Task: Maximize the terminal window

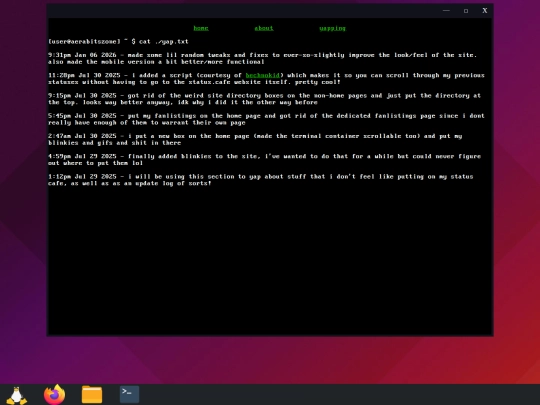Action: click(466, 11)
